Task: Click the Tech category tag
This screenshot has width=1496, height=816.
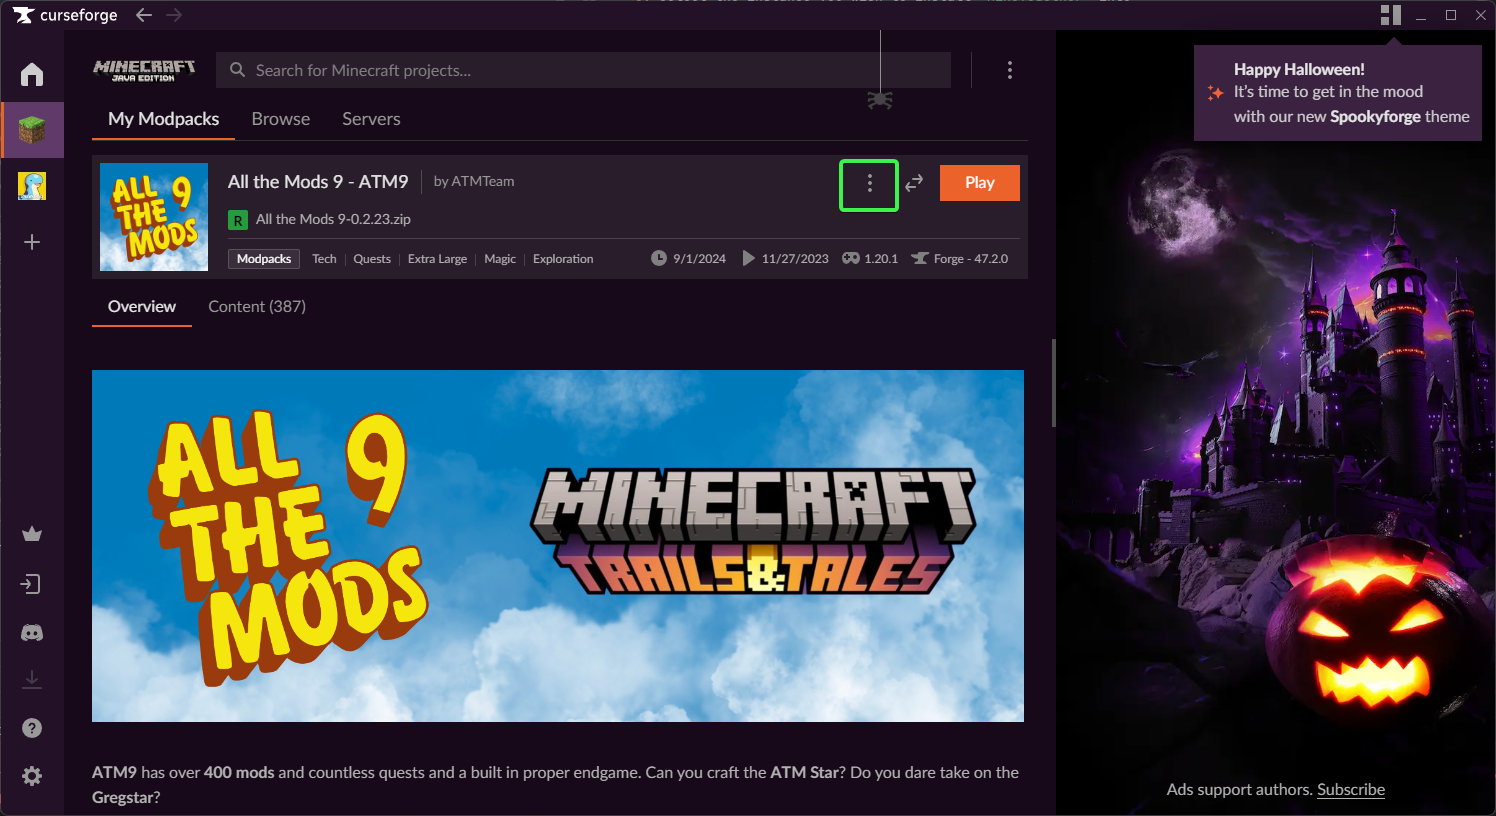Action: click(x=324, y=259)
